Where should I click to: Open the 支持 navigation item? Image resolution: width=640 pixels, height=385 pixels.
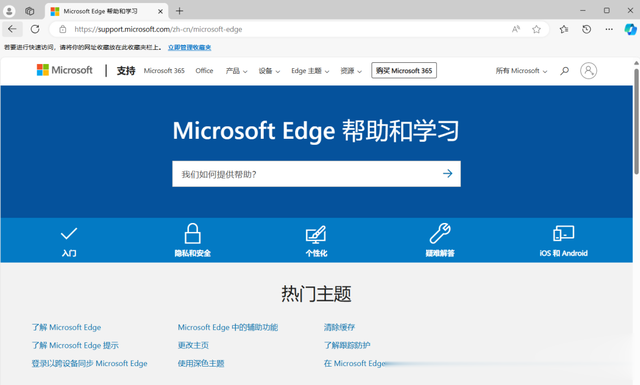click(x=126, y=71)
